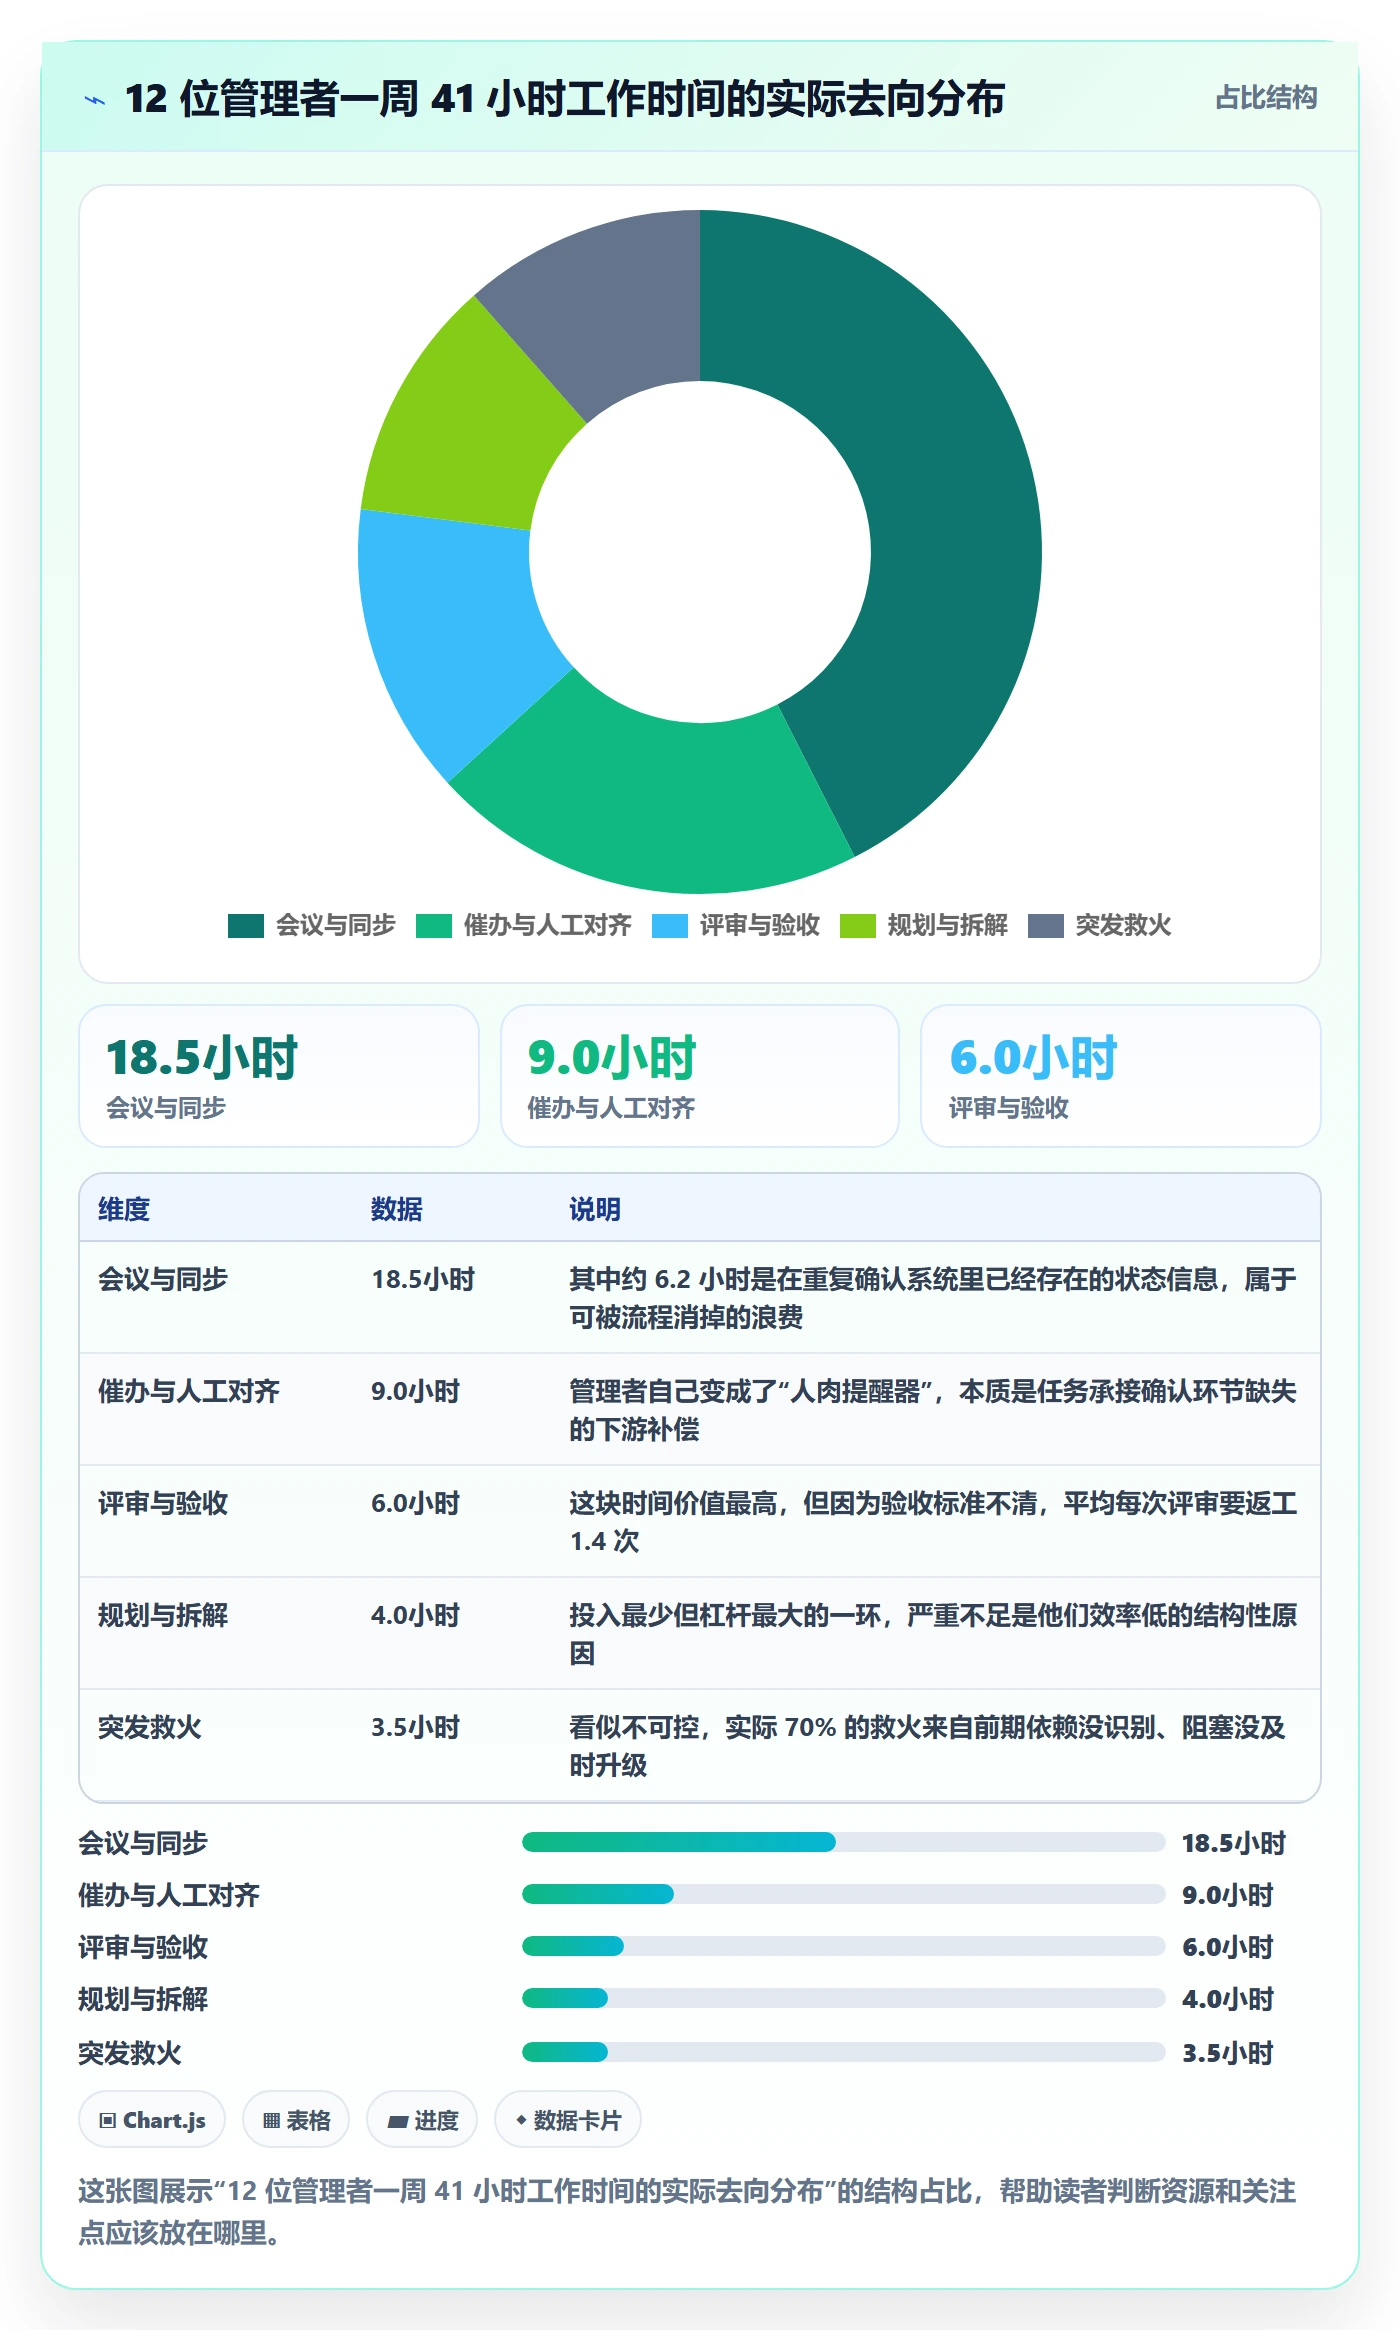
Task: Click the 维度 column header
Action: pos(124,1209)
